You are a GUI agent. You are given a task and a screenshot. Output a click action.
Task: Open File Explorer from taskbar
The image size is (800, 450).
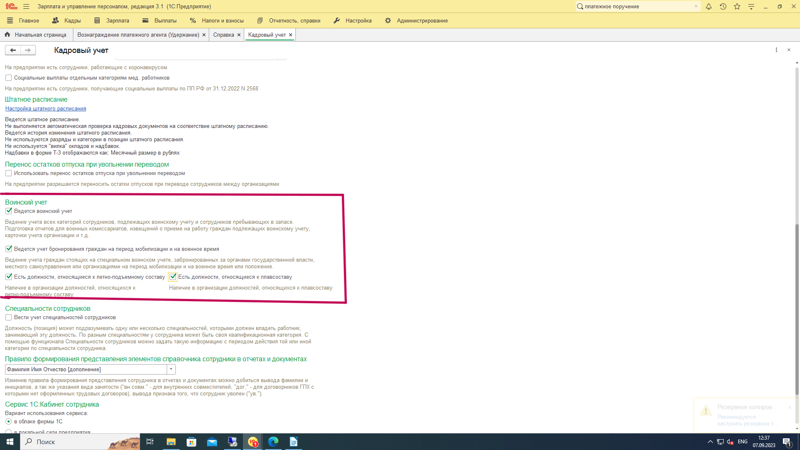[171, 442]
